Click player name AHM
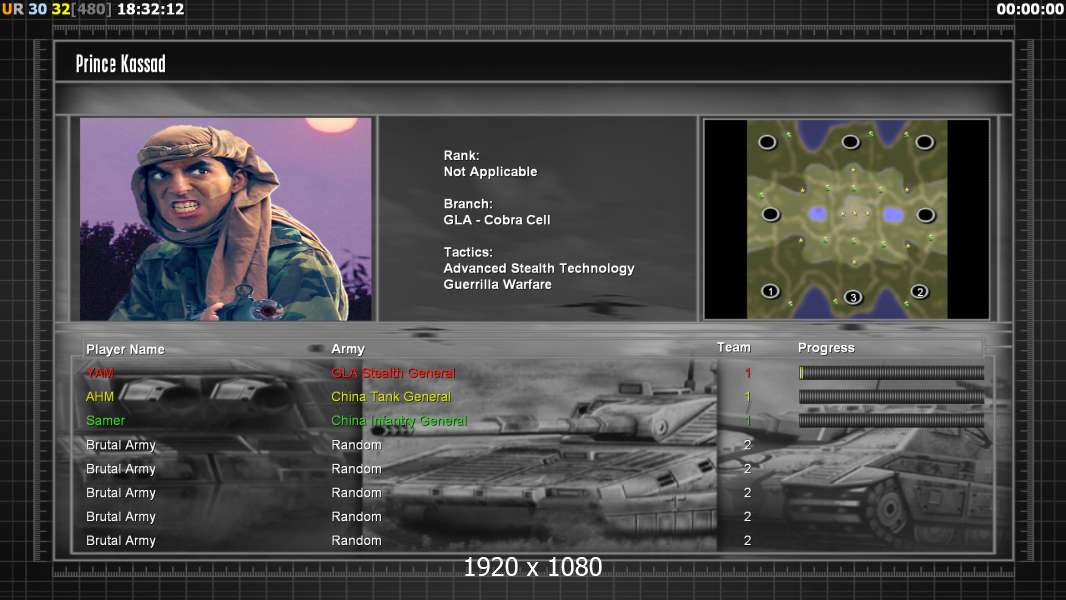 (x=100, y=397)
